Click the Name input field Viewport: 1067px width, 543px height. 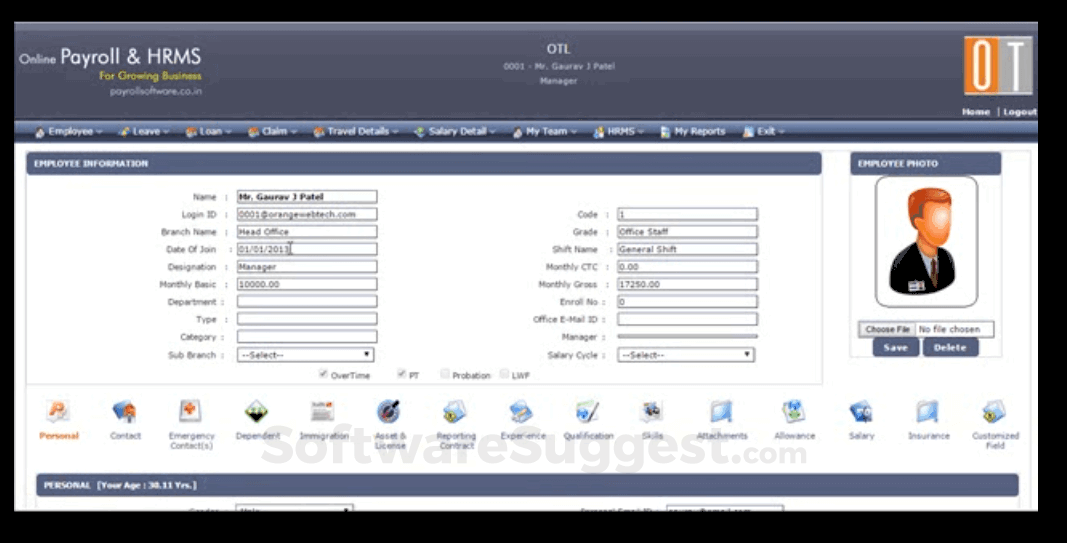[x=307, y=197]
